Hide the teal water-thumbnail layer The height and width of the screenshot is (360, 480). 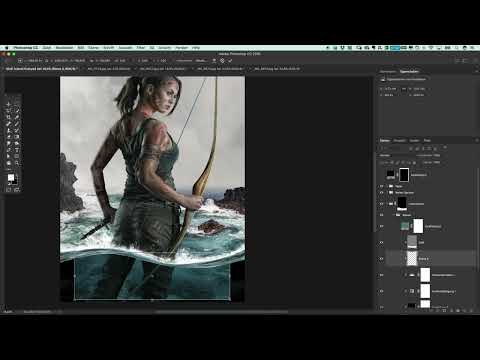(382, 226)
